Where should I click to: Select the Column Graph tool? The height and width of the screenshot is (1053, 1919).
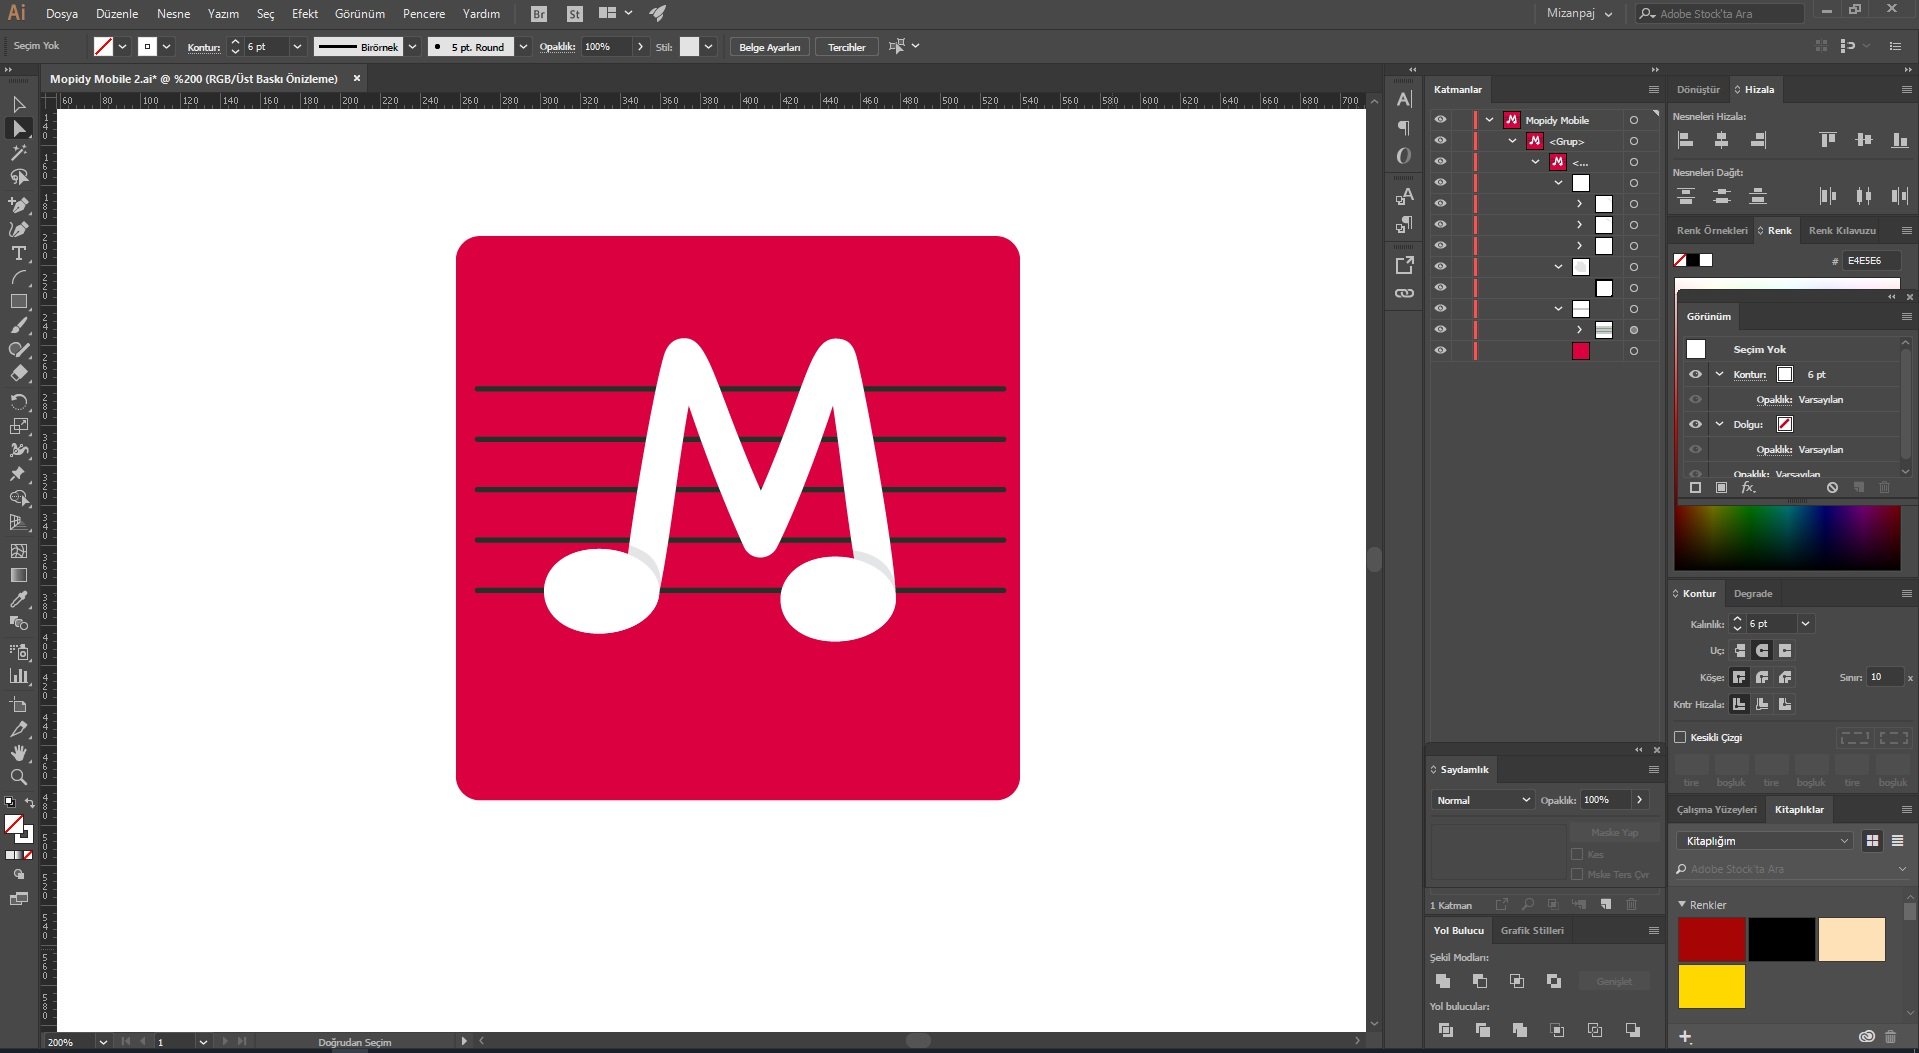(x=19, y=676)
